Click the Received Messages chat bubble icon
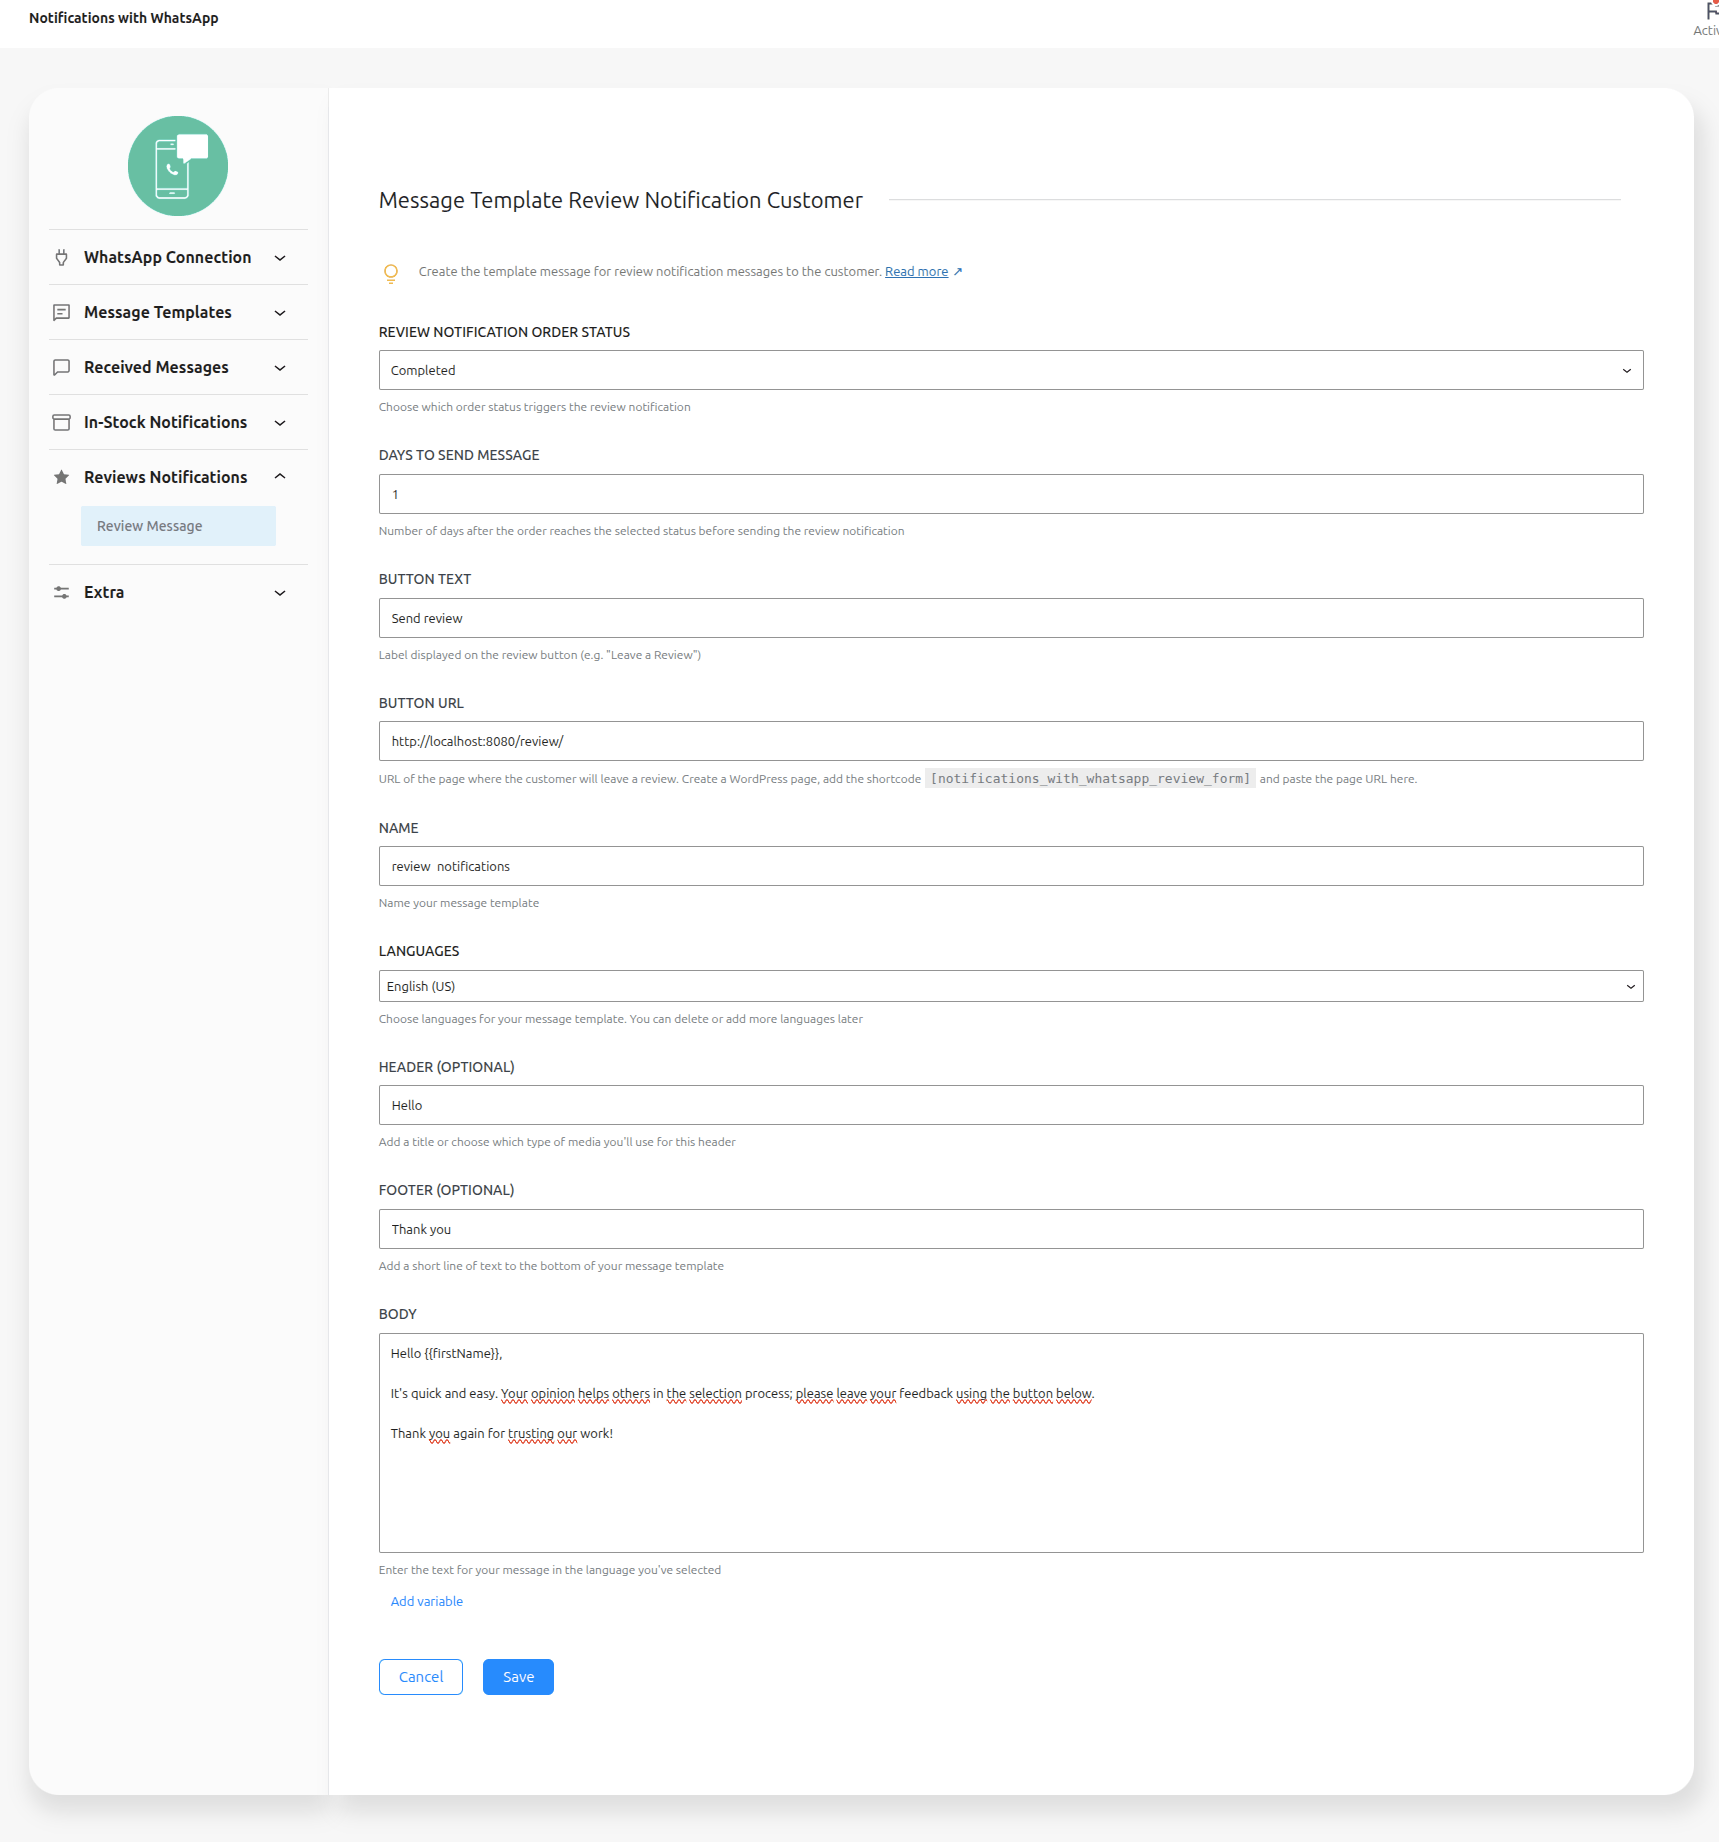 tap(62, 368)
